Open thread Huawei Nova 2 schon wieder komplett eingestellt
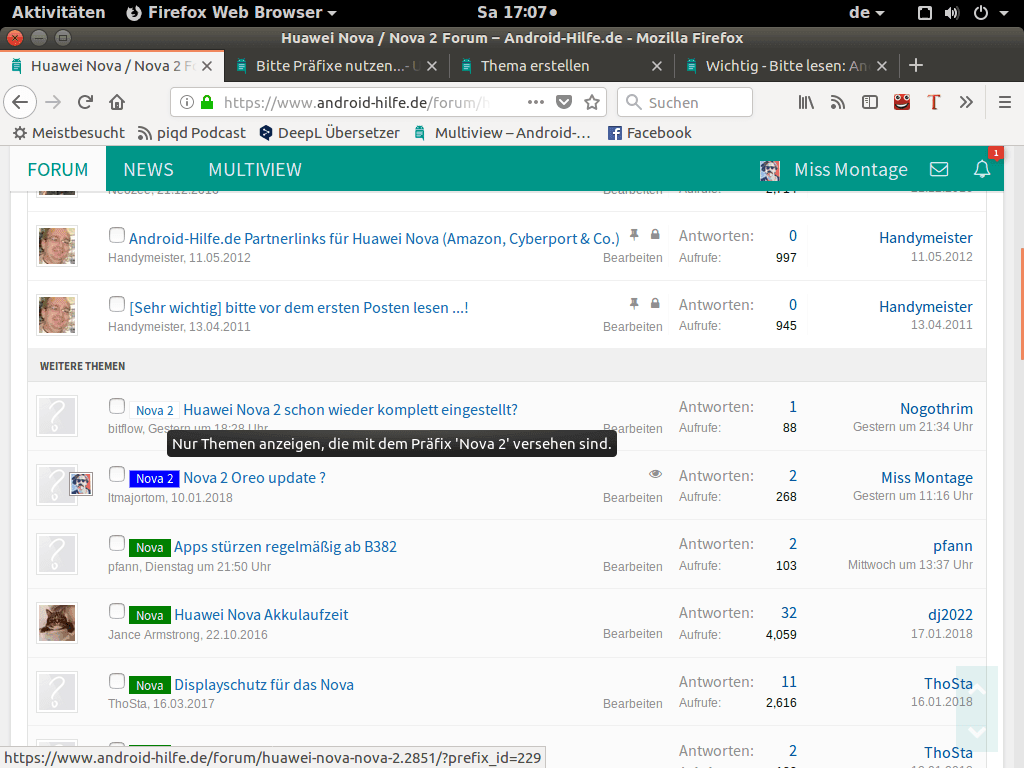The height and width of the screenshot is (768, 1024). [x=350, y=409]
